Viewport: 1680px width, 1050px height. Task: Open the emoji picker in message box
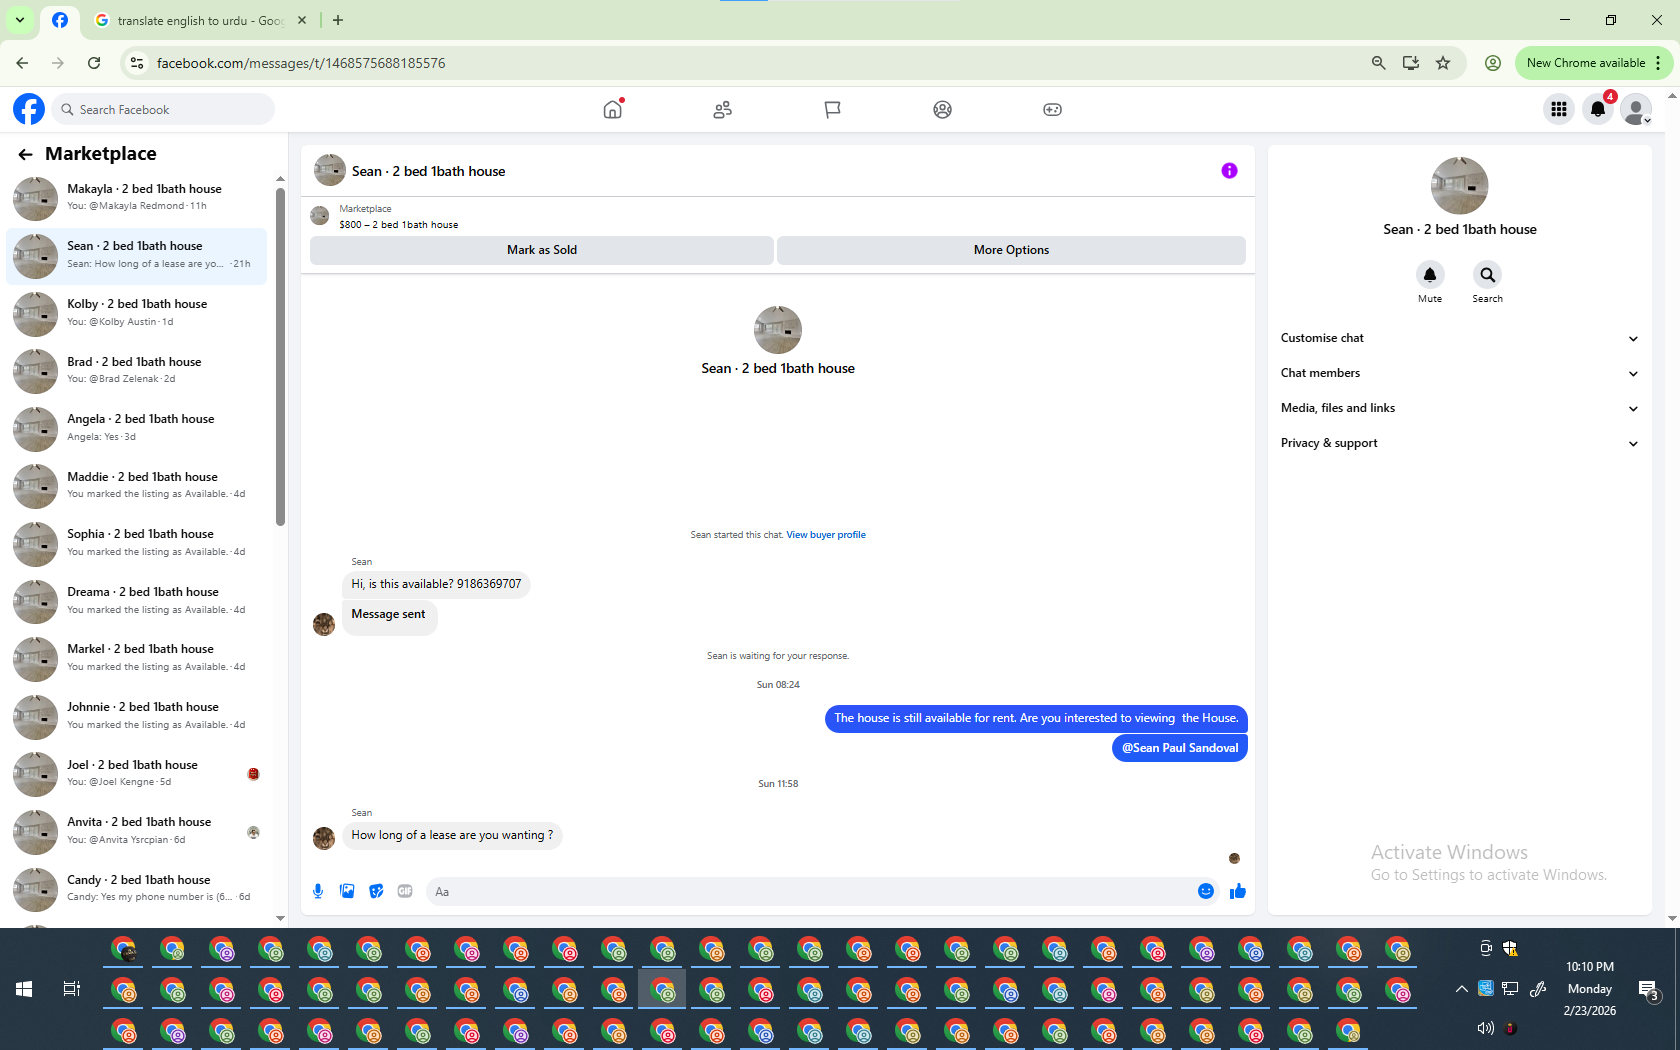[1206, 891]
